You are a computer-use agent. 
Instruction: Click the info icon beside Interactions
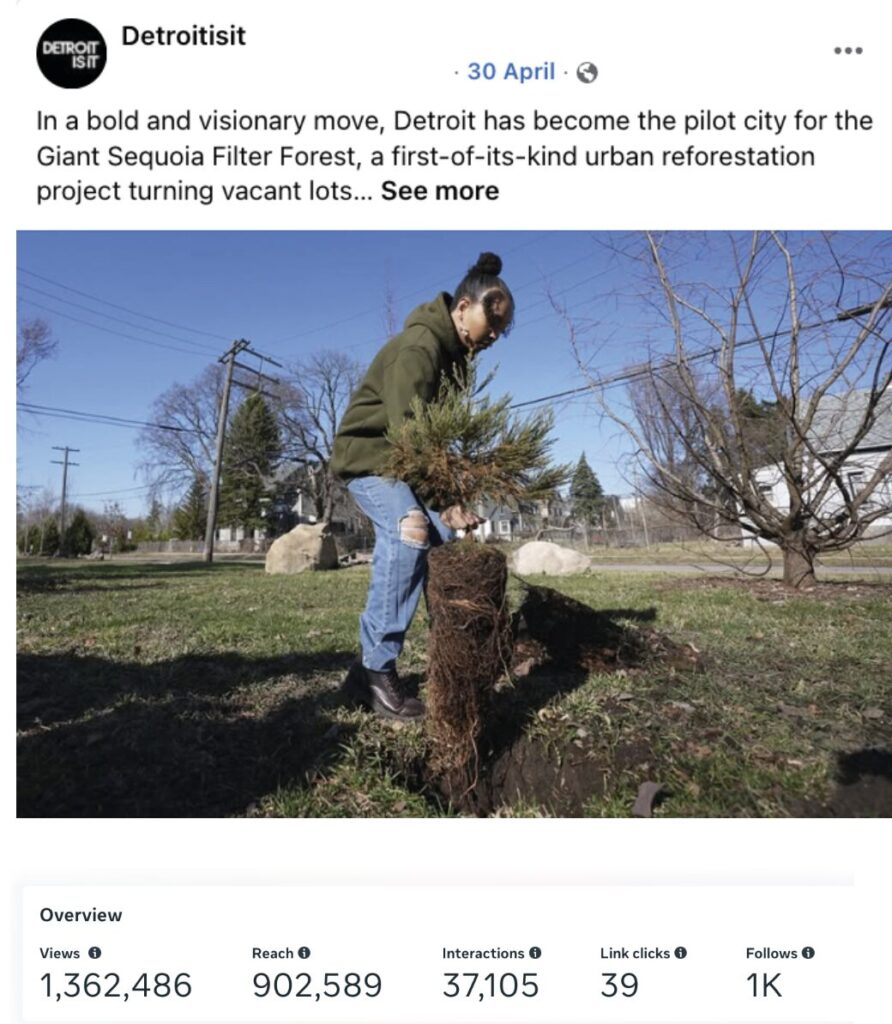(x=535, y=953)
